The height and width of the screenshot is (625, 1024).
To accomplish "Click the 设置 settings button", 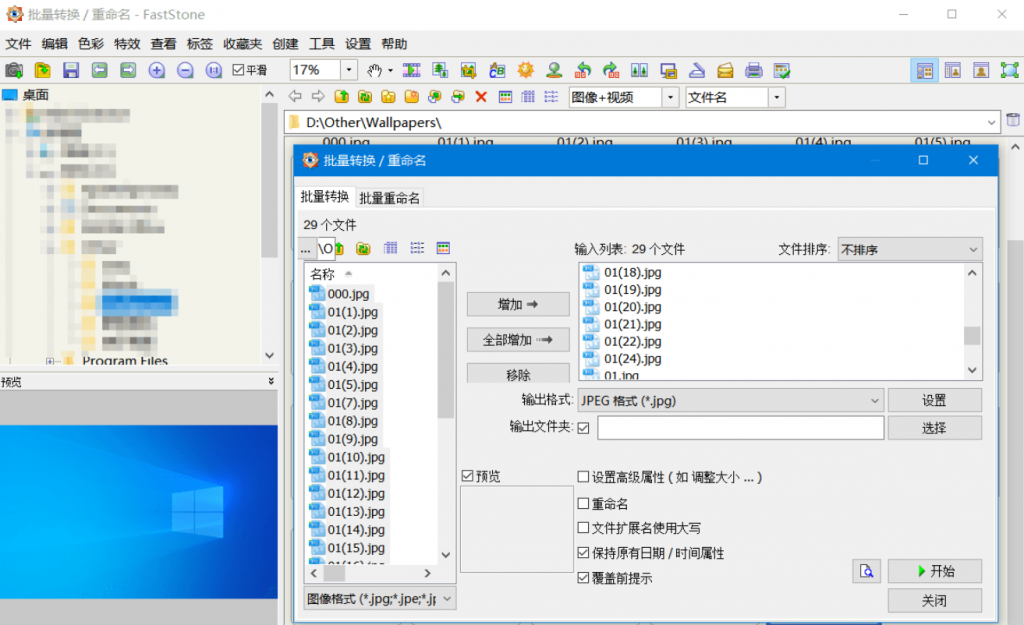I will click(934, 400).
